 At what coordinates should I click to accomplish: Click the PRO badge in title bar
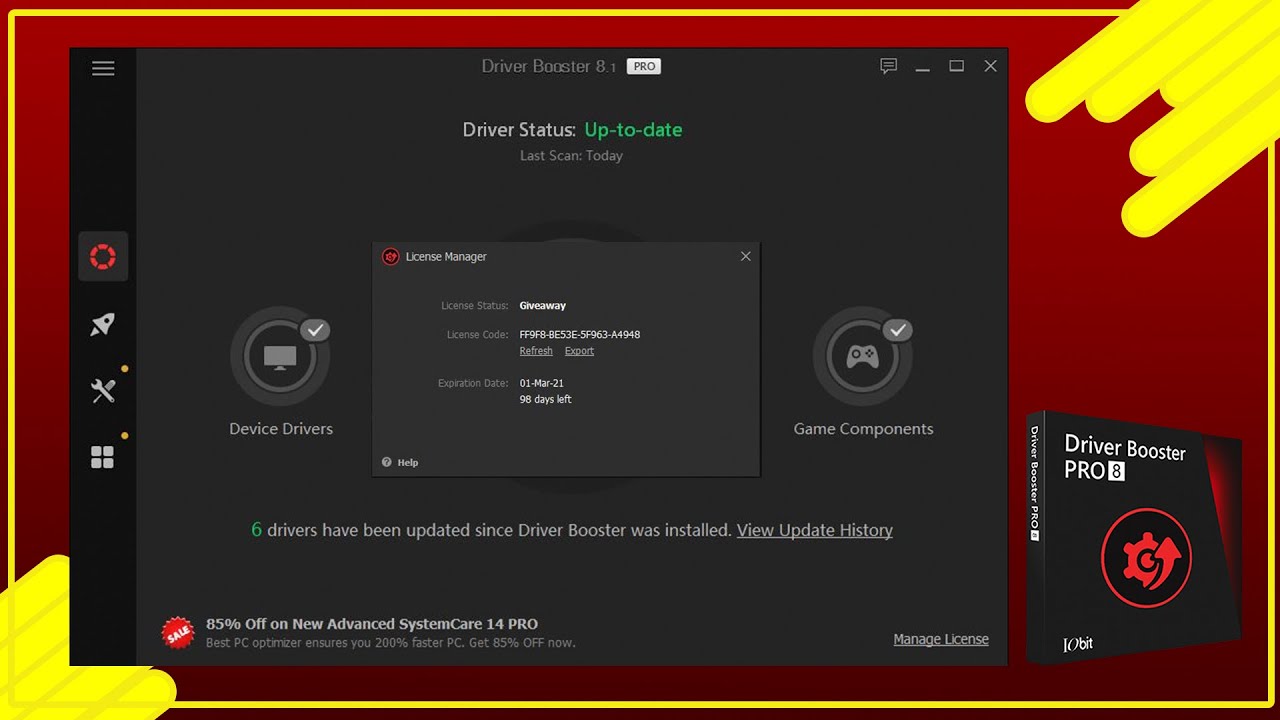[644, 66]
